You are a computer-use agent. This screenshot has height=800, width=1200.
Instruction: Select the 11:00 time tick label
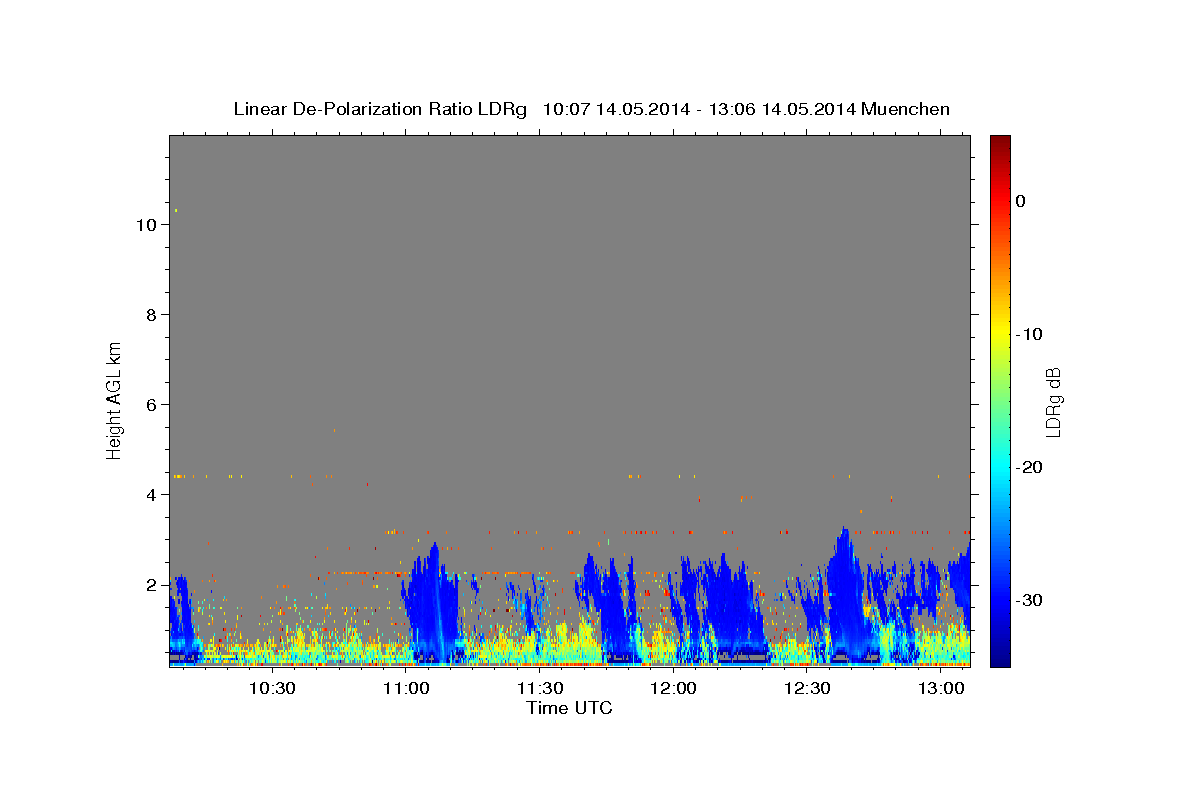pos(406,688)
